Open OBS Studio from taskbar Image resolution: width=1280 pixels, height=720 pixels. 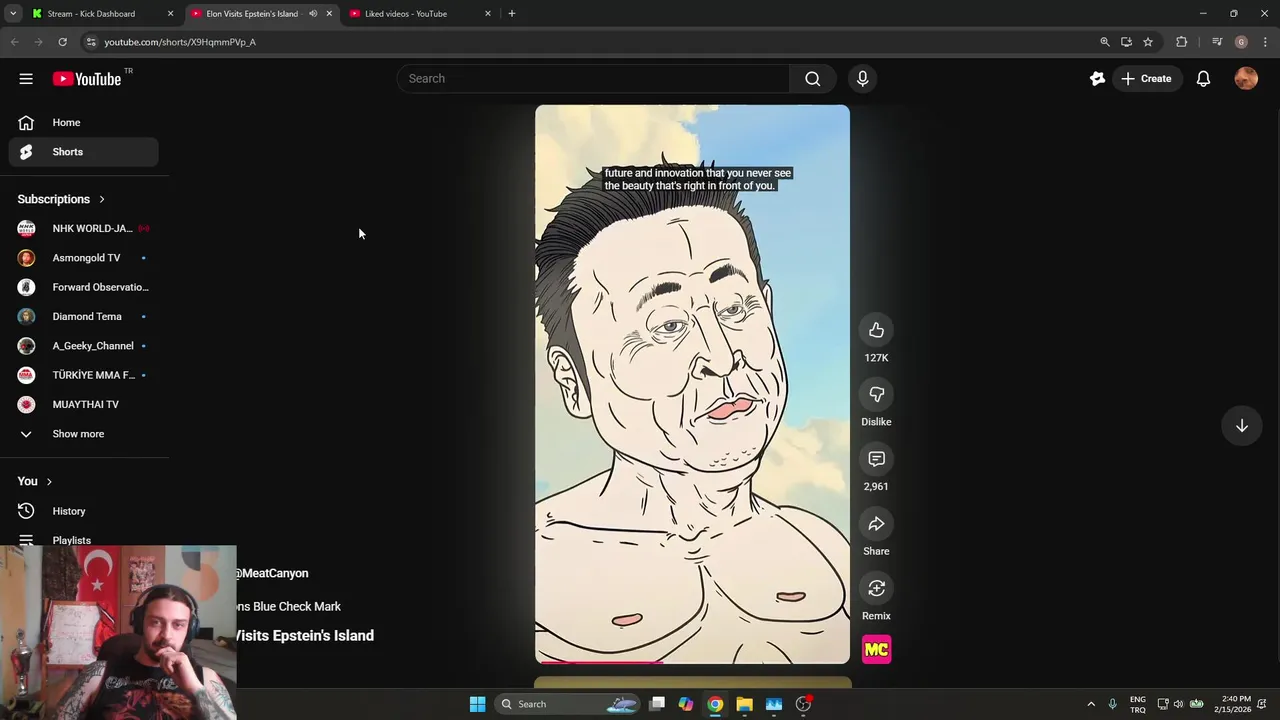click(803, 704)
